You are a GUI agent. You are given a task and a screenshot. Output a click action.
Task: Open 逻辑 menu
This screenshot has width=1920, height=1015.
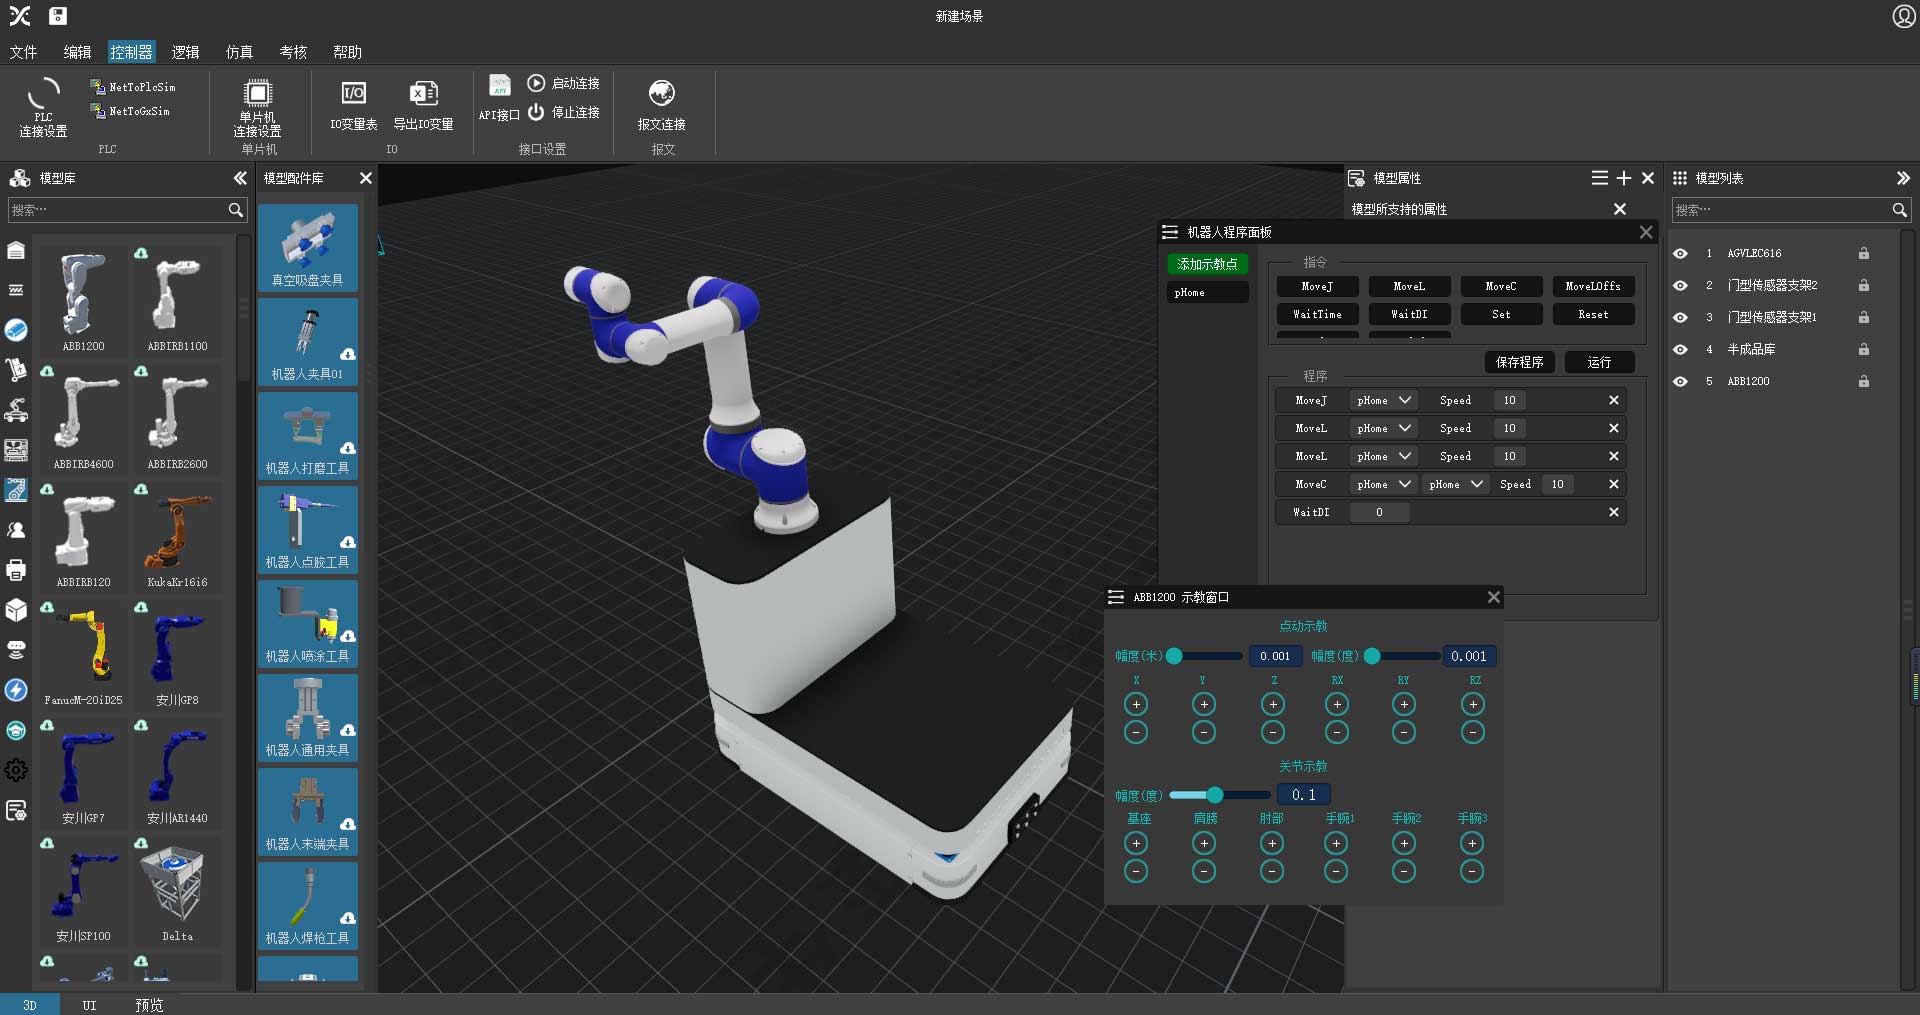click(185, 52)
